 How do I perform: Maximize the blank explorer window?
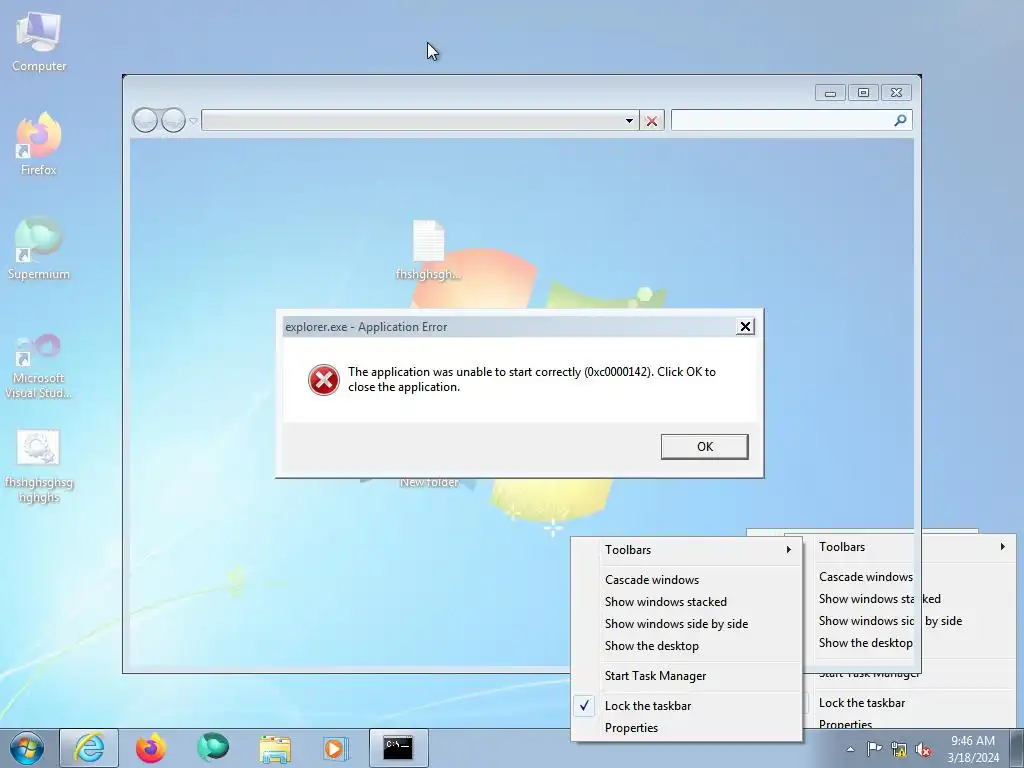pyautogui.click(x=863, y=93)
